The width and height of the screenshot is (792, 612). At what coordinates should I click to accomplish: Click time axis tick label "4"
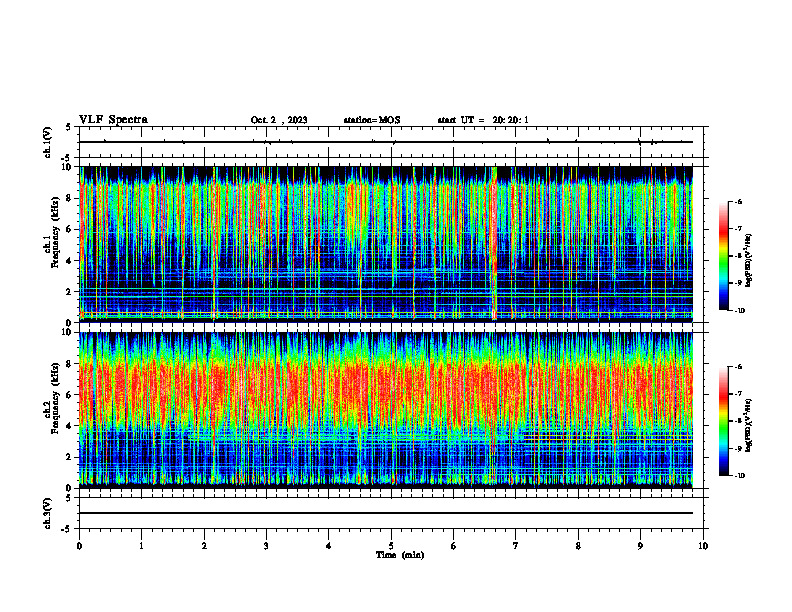328,546
